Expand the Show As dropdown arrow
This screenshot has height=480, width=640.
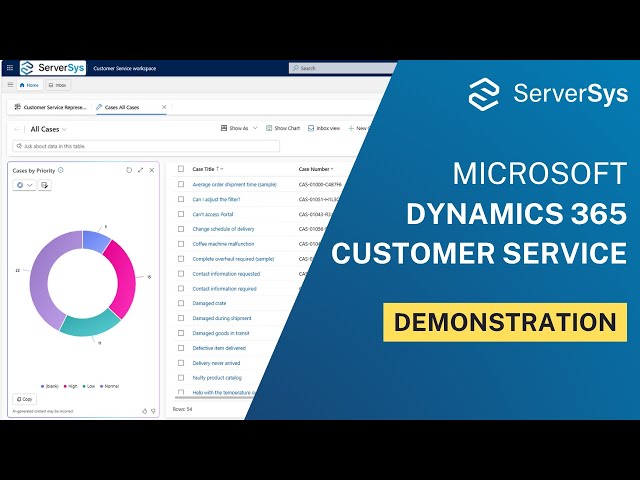pos(255,128)
